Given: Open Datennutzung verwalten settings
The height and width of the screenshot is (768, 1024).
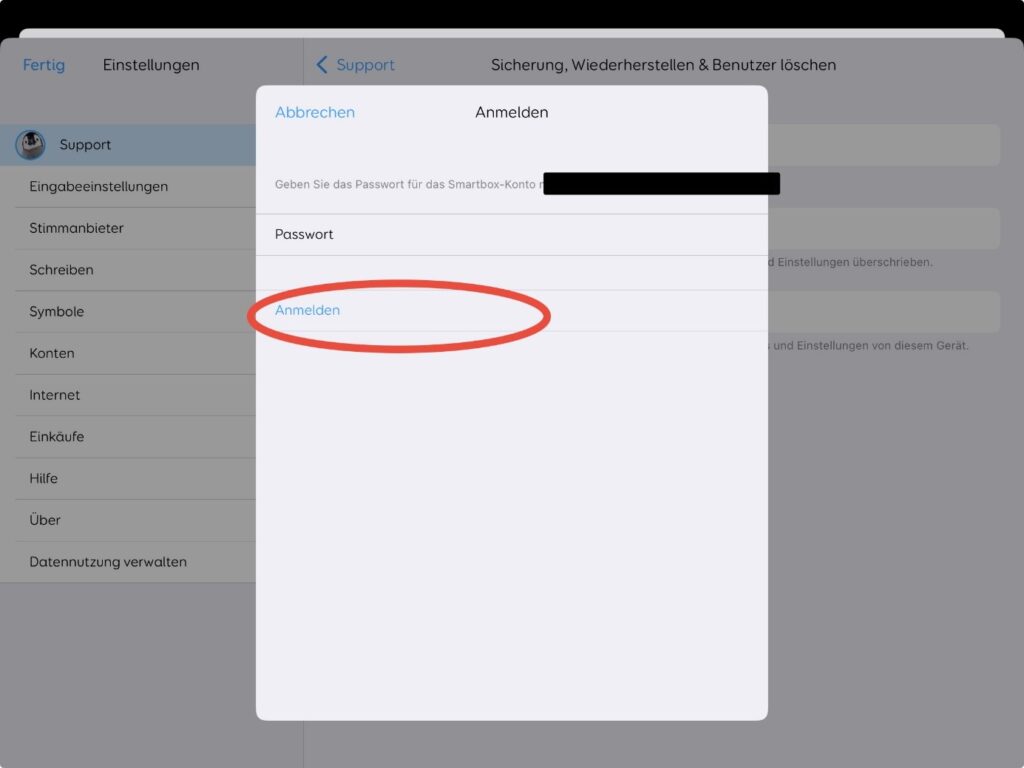Looking at the screenshot, I should [x=108, y=562].
